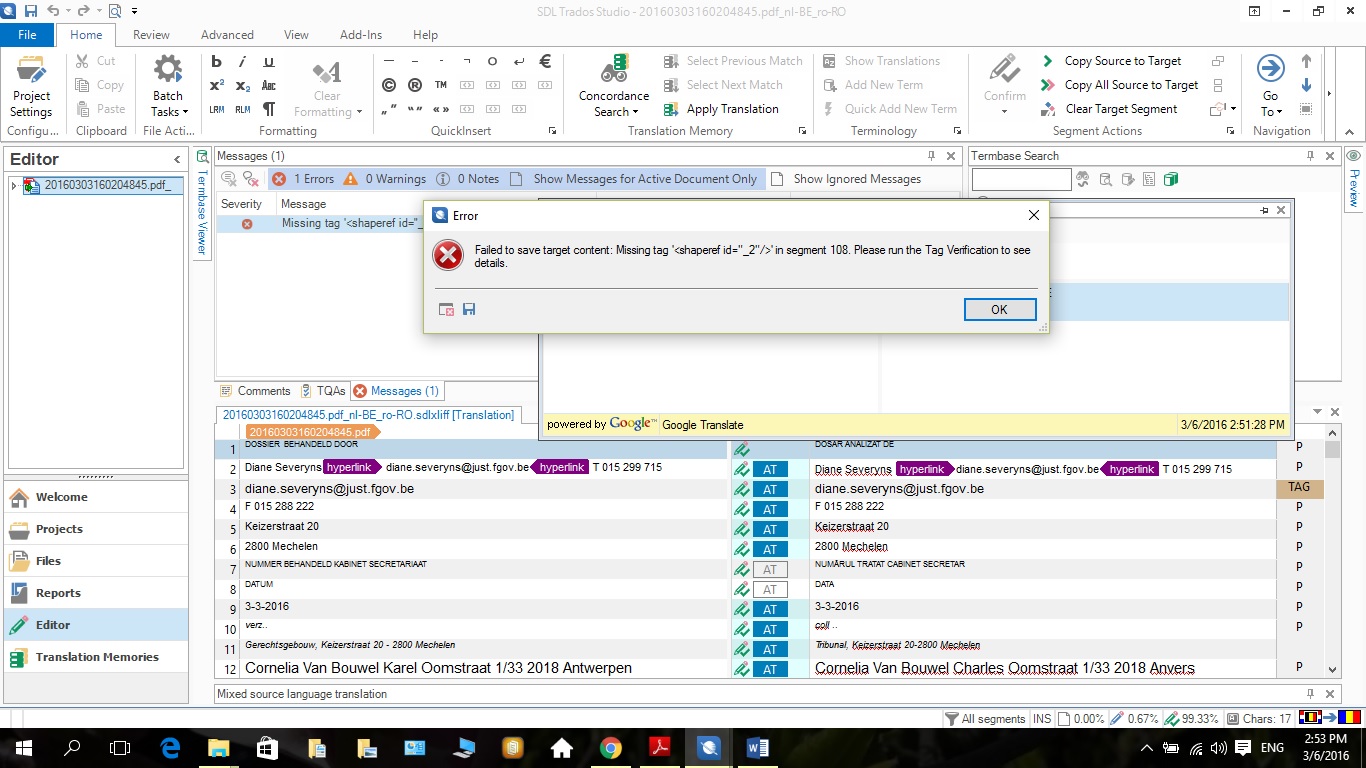Click the Termbase Search input field
Viewport: 1366px width, 768px height.
(1021, 179)
